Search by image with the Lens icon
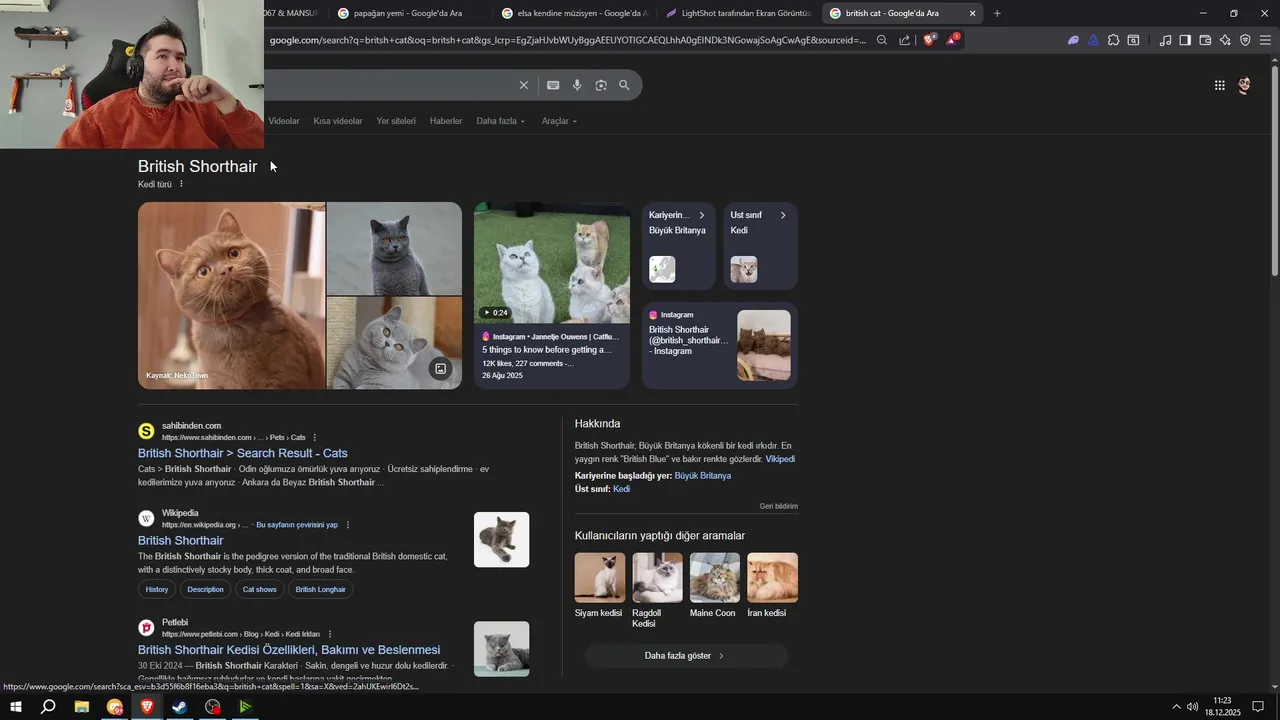1280x720 pixels. point(601,85)
